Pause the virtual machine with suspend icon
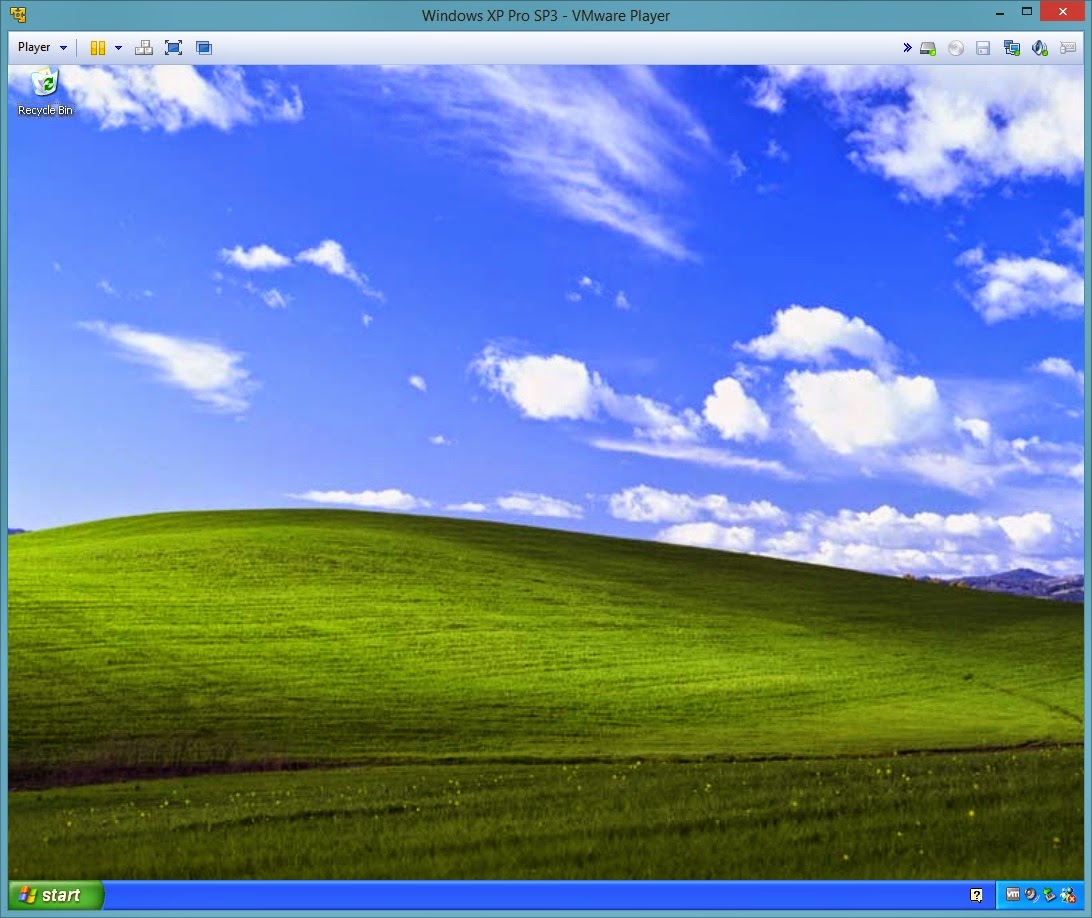Screen dimensions: 1092x918 point(98,47)
